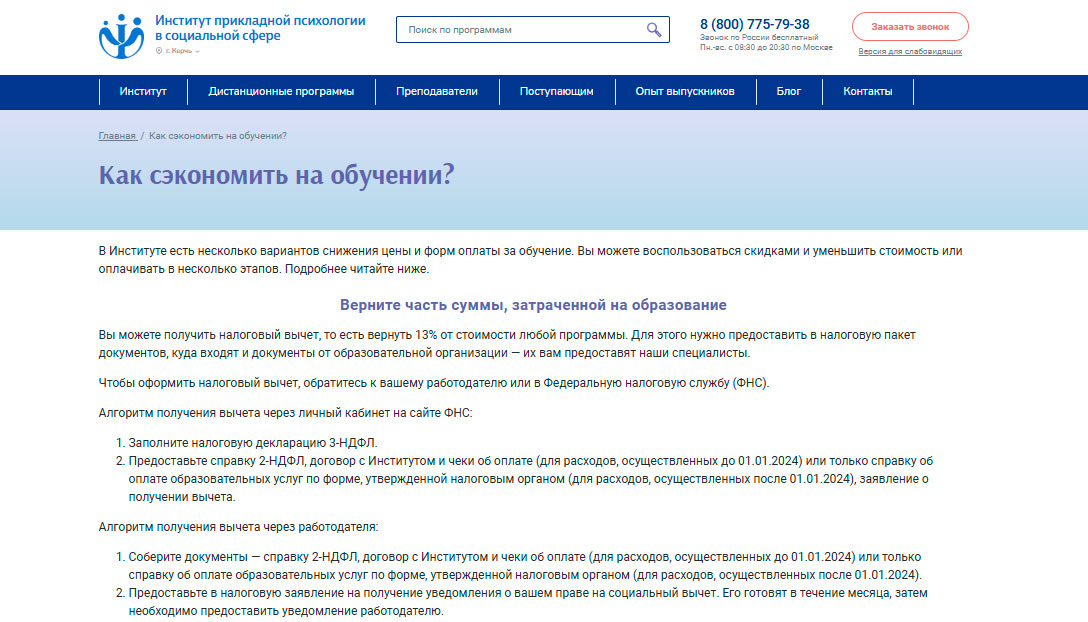The image size is (1088, 622).
Task: Click the institute name title text link
Action: coord(260,28)
